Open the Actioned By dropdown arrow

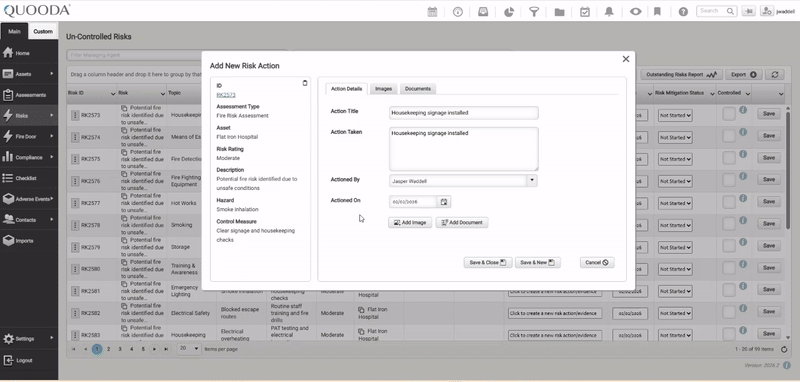click(532, 181)
